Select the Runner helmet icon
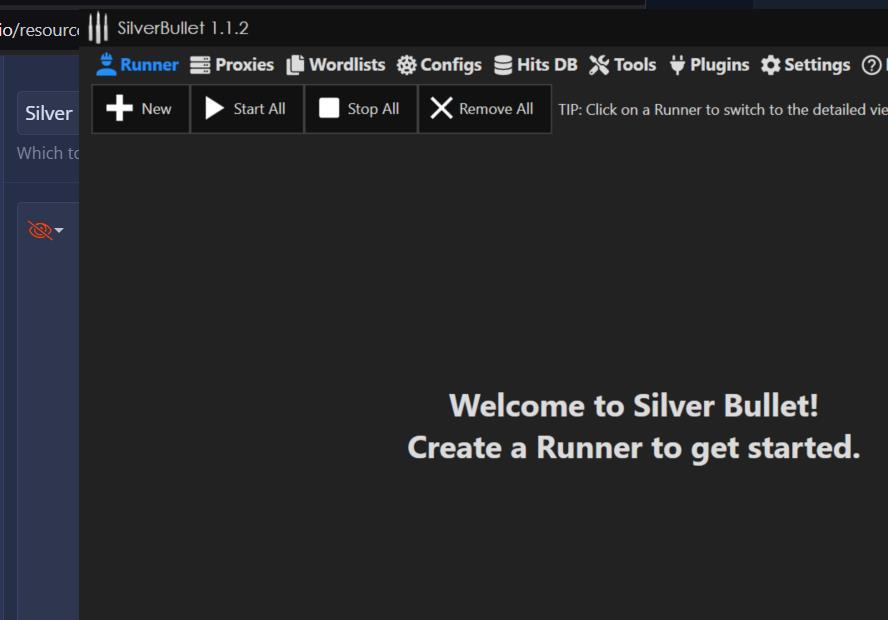The image size is (888, 620). coord(106,64)
